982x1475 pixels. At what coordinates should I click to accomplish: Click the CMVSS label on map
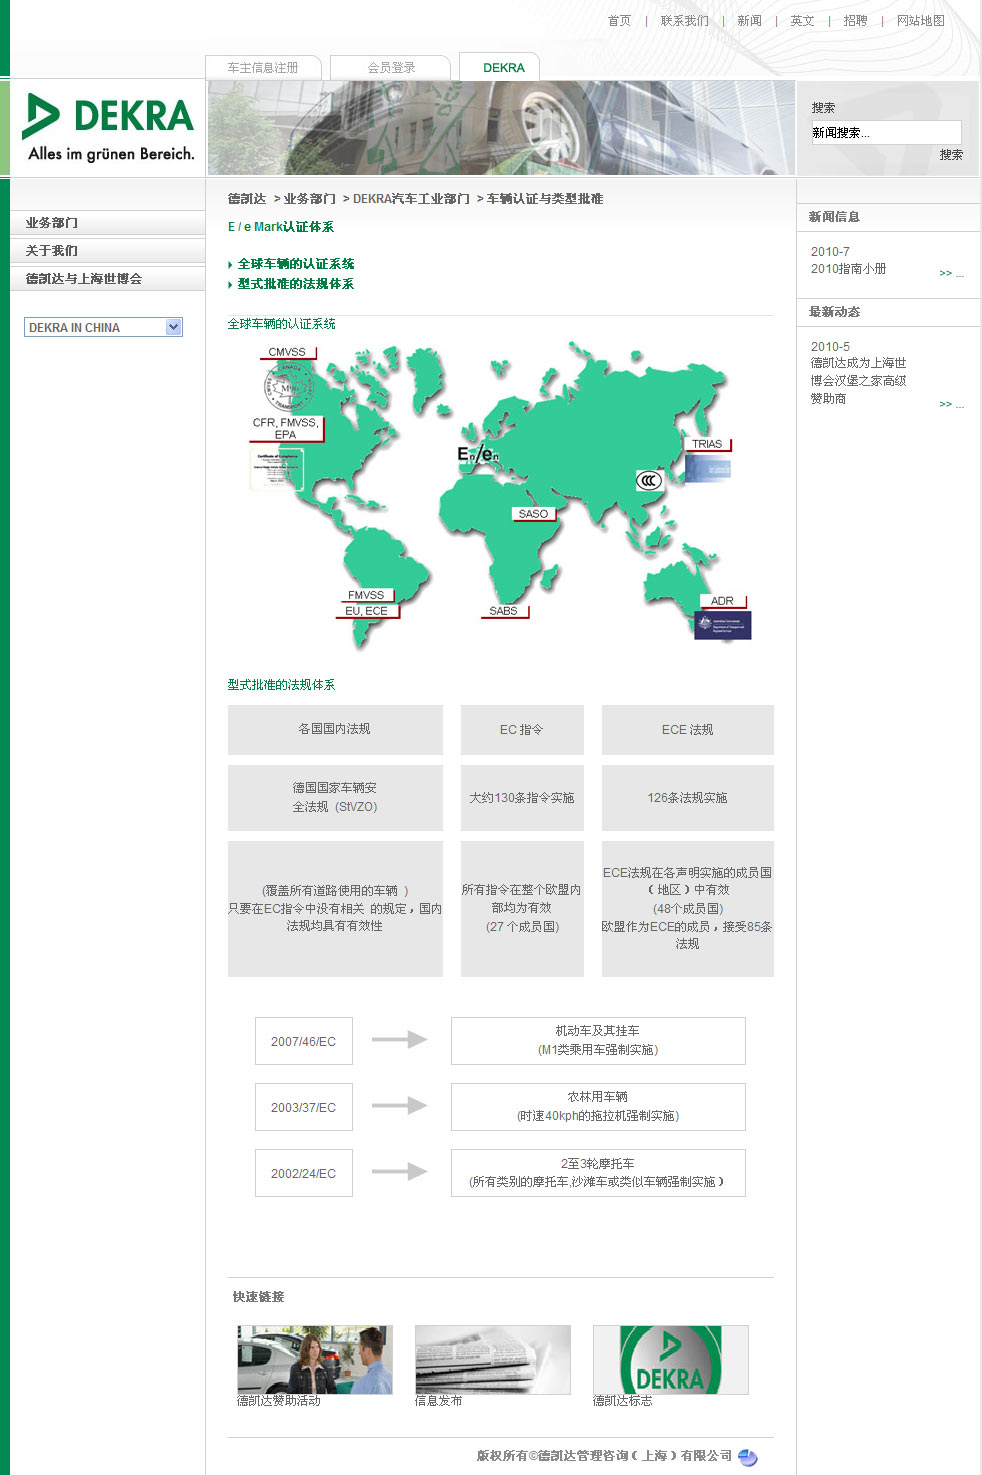[x=287, y=352]
